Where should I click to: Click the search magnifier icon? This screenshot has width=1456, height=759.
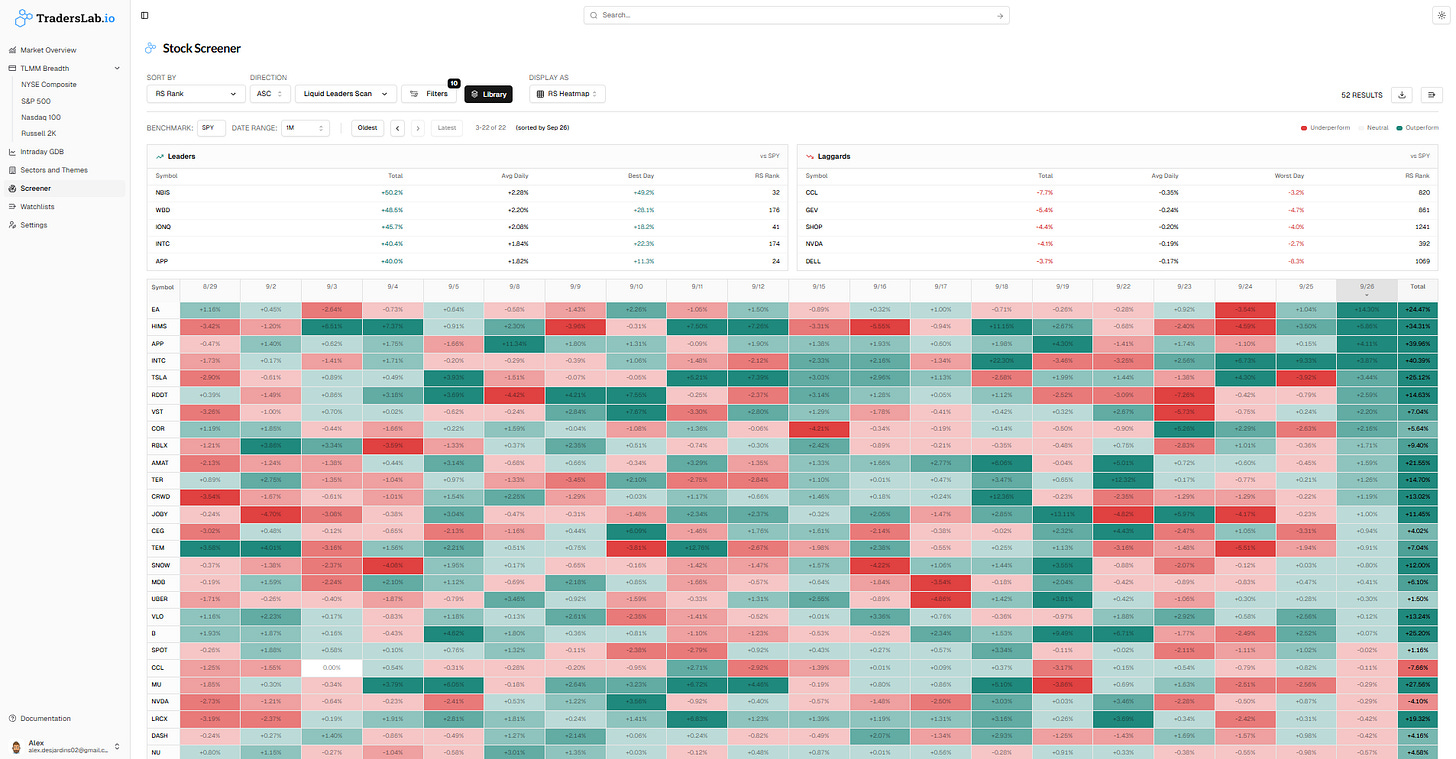point(594,16)
